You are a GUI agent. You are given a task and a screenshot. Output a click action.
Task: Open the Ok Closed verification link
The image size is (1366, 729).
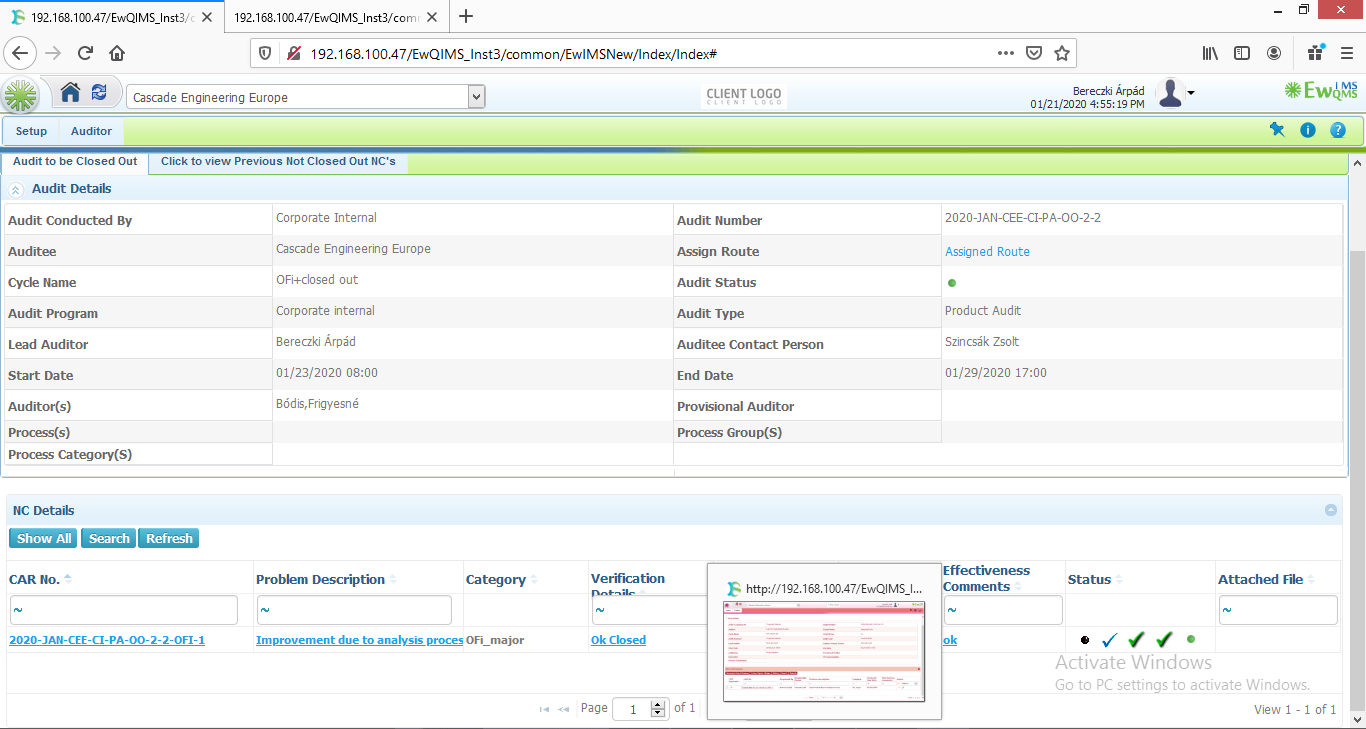[x=618, y=640]
